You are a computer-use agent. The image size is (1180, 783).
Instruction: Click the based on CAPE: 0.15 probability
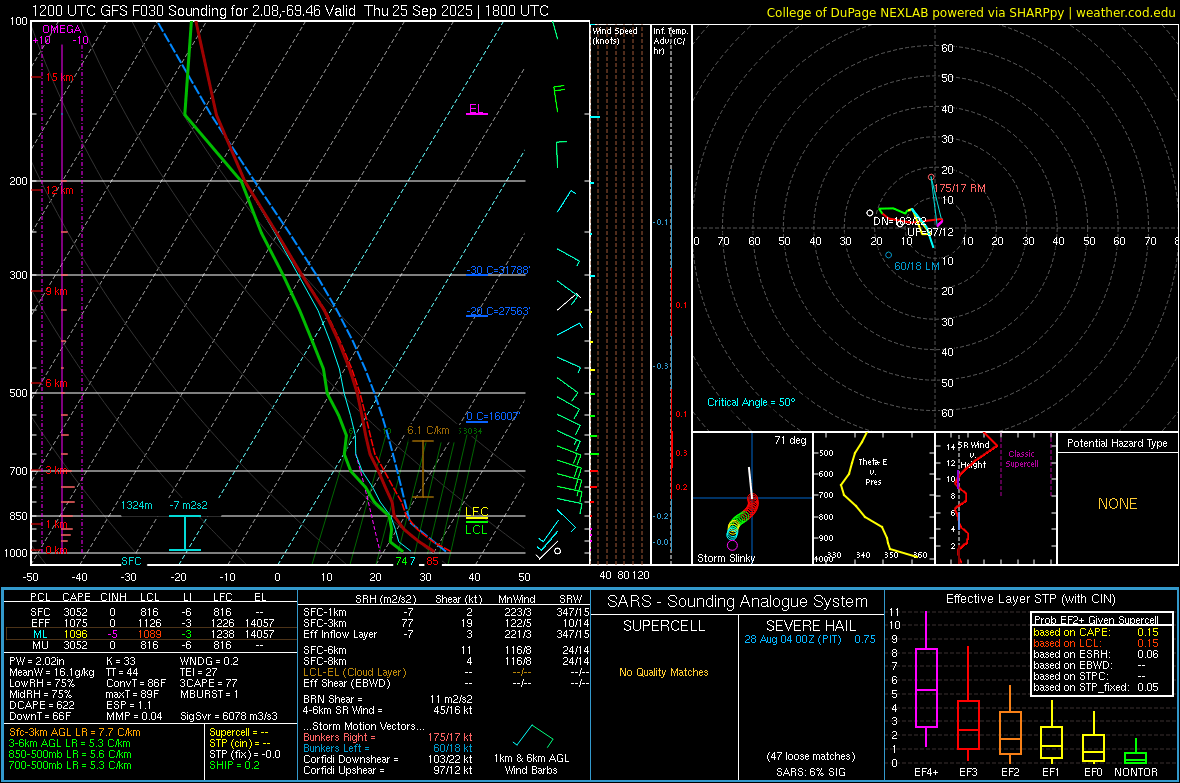coord(1096,632)
